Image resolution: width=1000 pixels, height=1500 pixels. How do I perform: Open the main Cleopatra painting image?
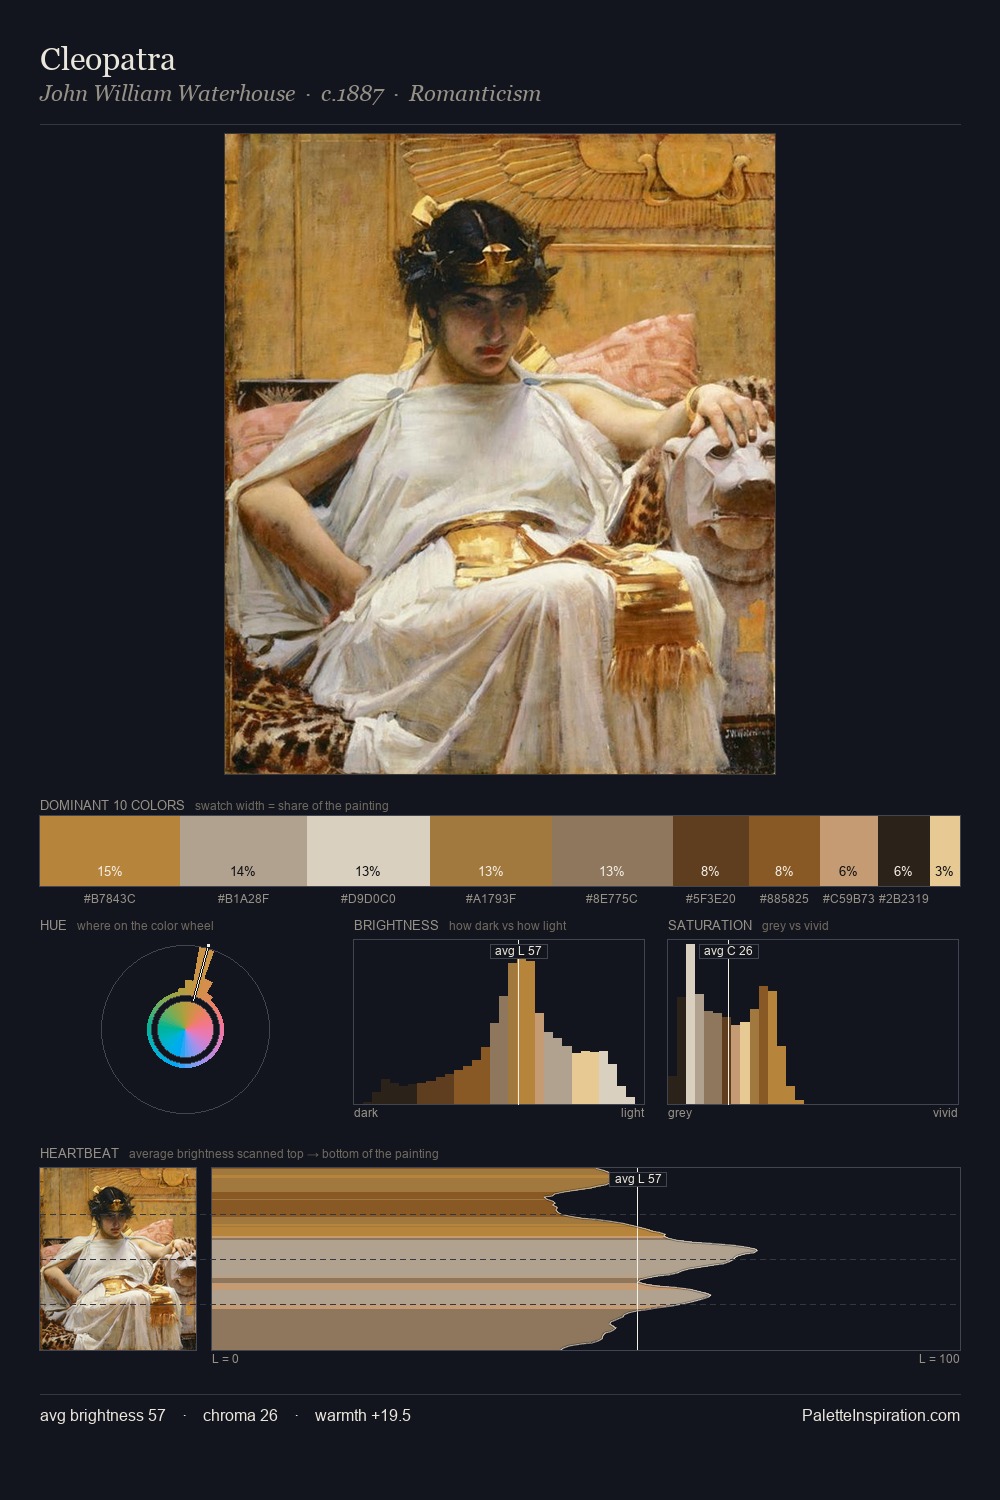point(500,454)
